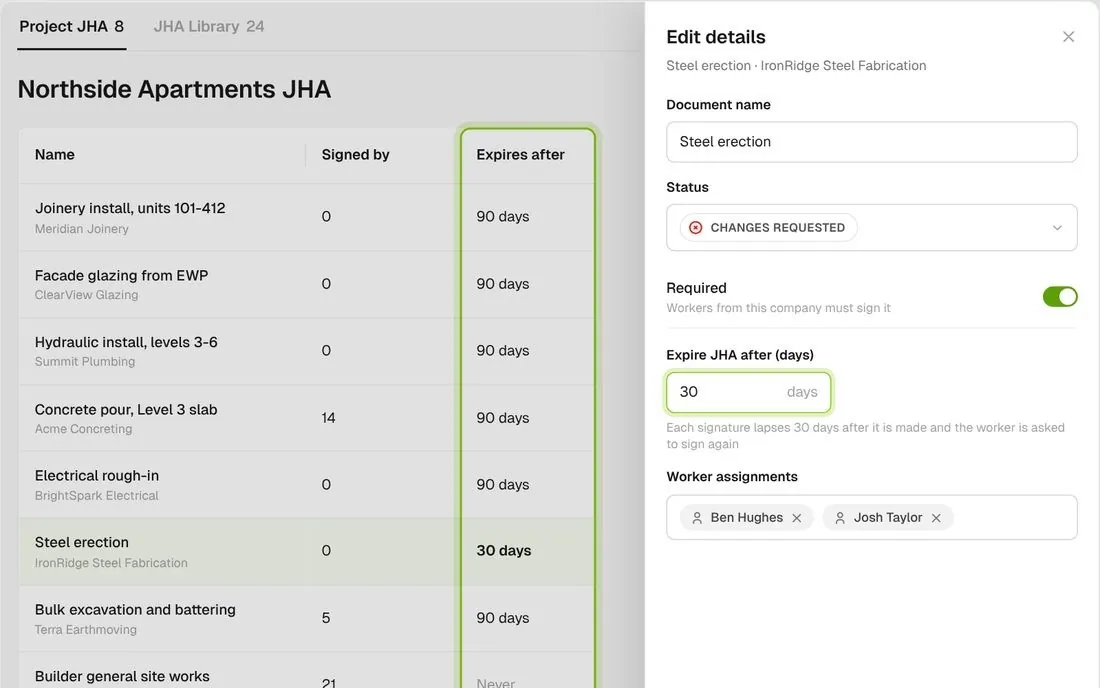Sort by the Expires after column header

coord(520,154)
